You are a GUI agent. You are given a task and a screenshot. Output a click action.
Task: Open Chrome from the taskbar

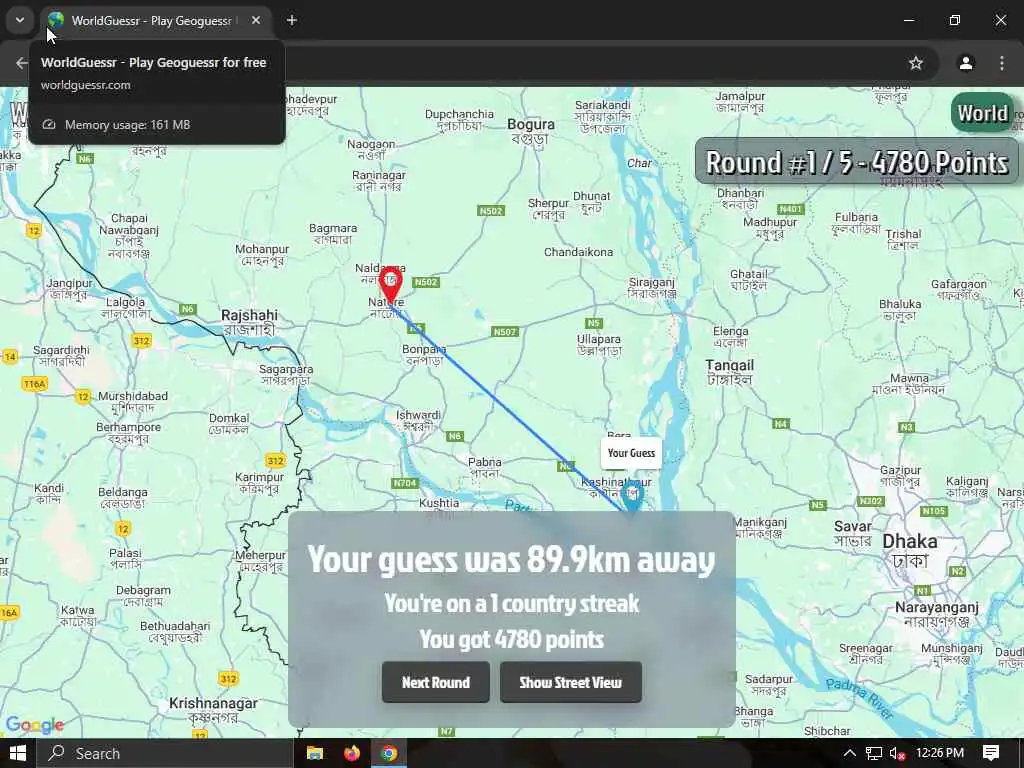tap(389, 753)
